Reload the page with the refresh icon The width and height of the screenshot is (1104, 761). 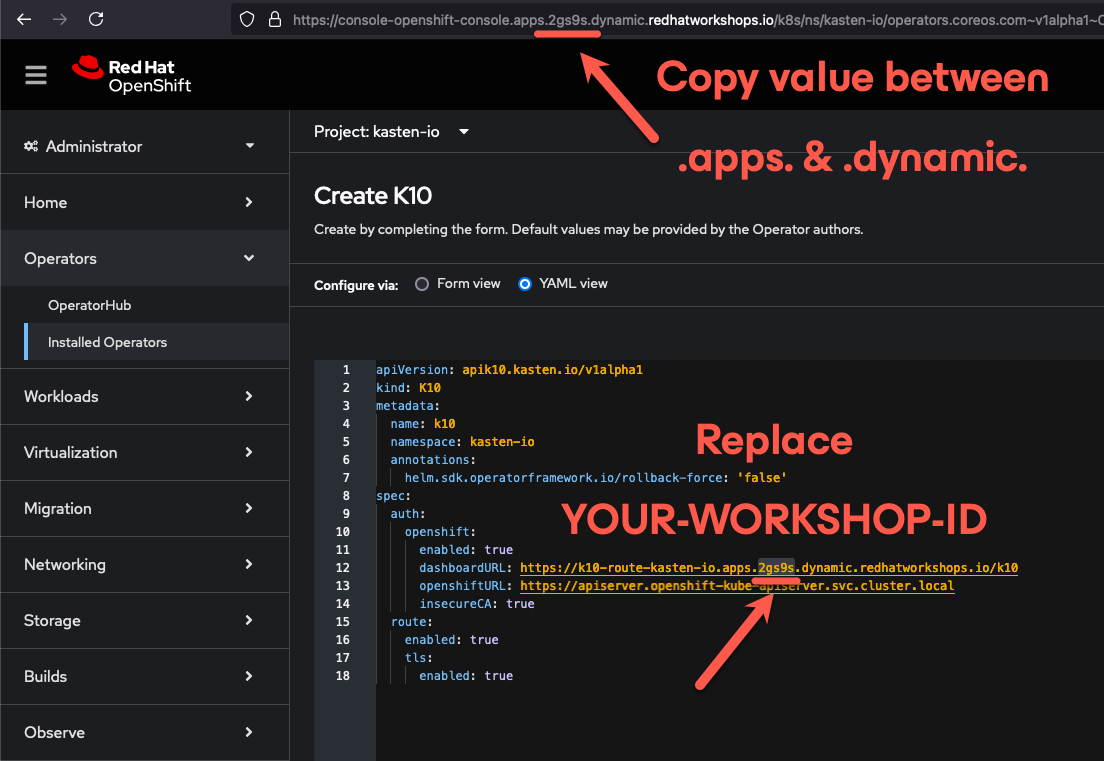tap(96, 19)
